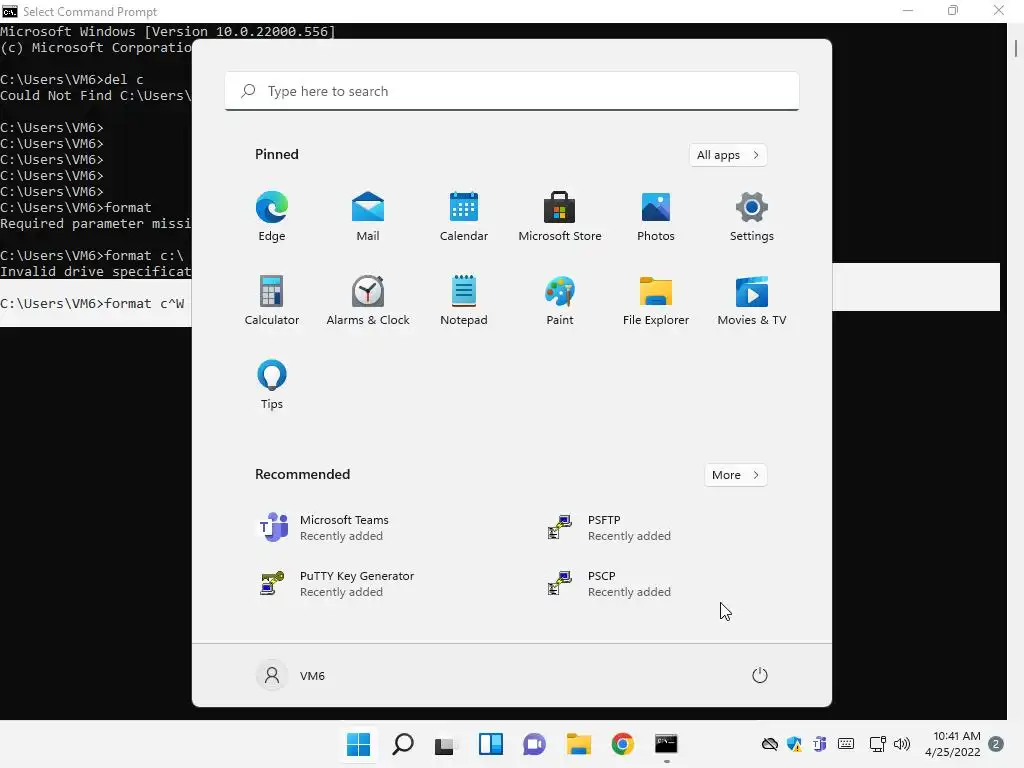Viewport: 1024px width, 768px height.
Task: Open Chat icon on taskbar
Action: 534,744
